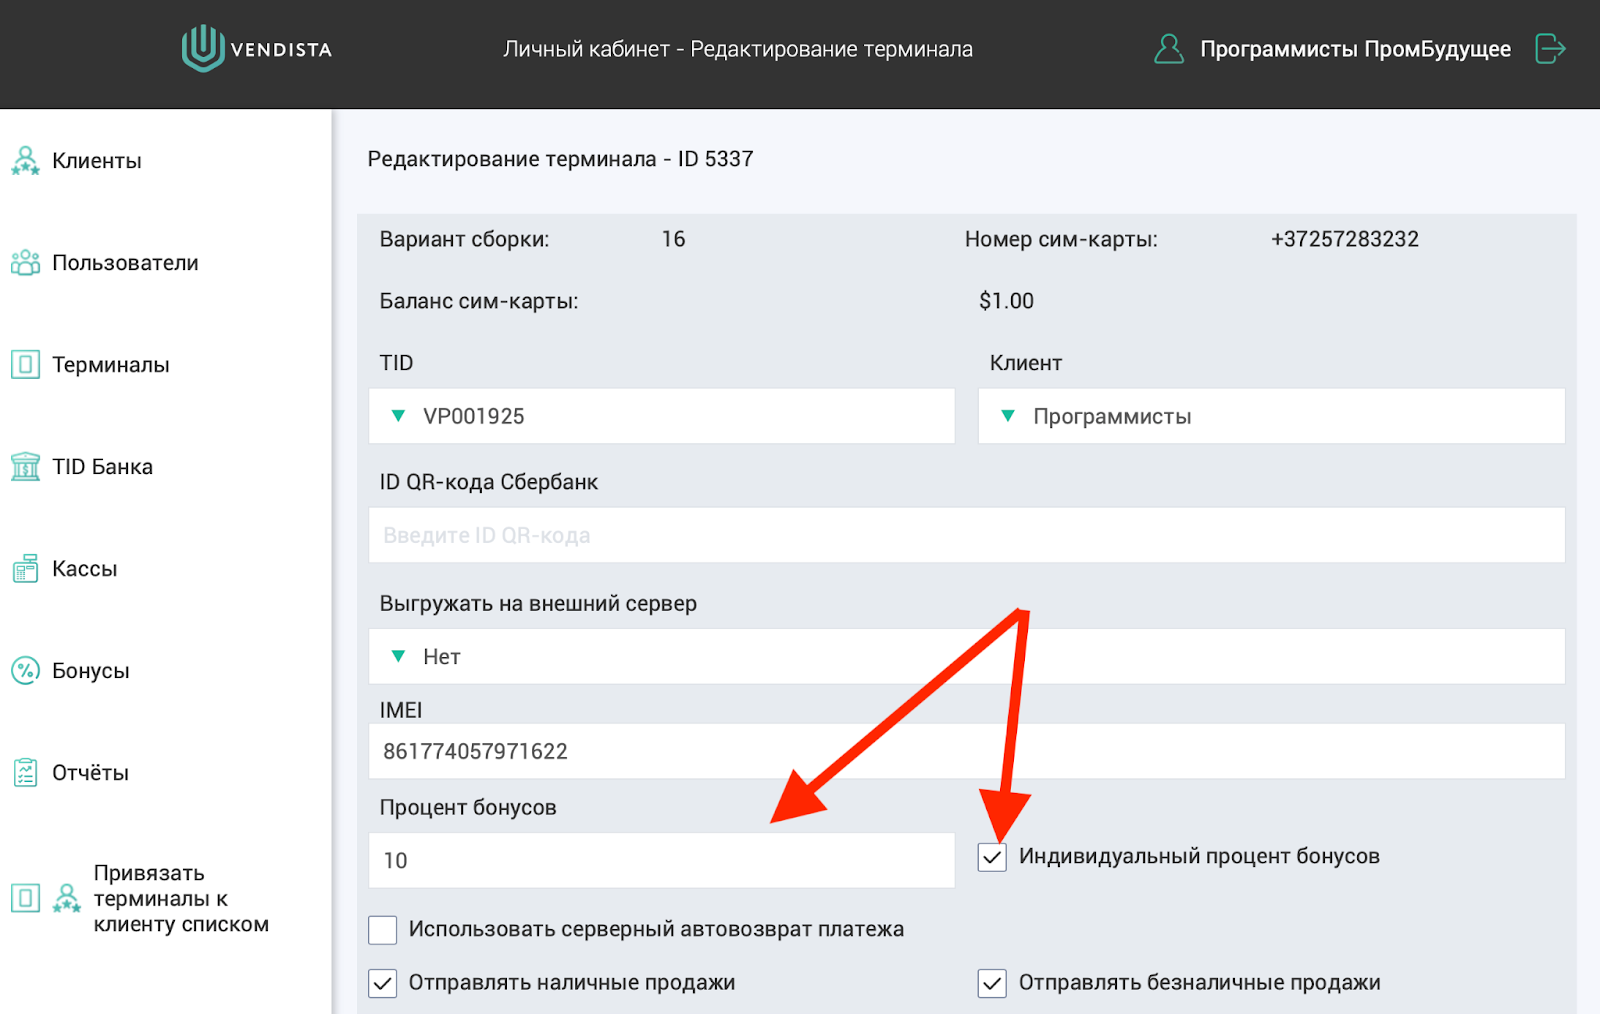The image size is (1600, 1014).
Task: Open the Пользователи menu item
Action: [x=125, y=263]
